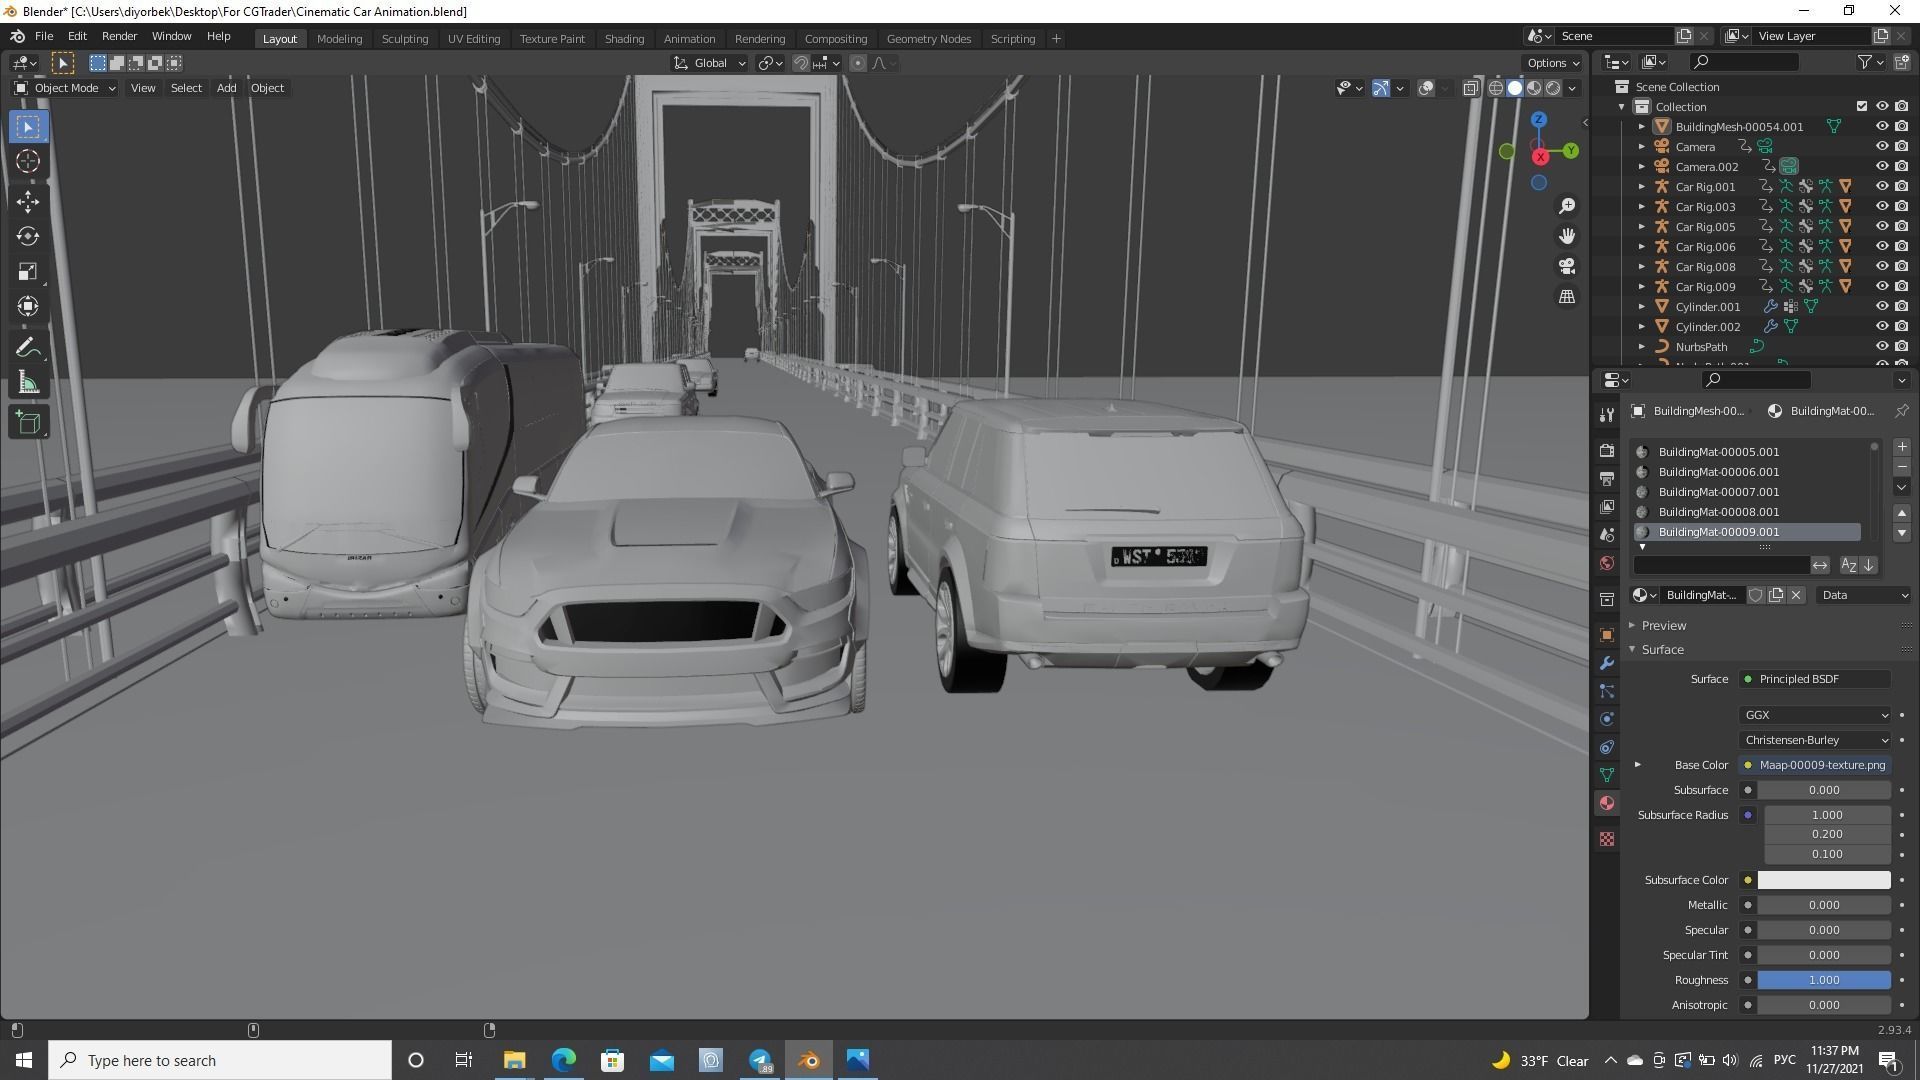
Task: Click the Select Box tool
Action: coord(28,126)
